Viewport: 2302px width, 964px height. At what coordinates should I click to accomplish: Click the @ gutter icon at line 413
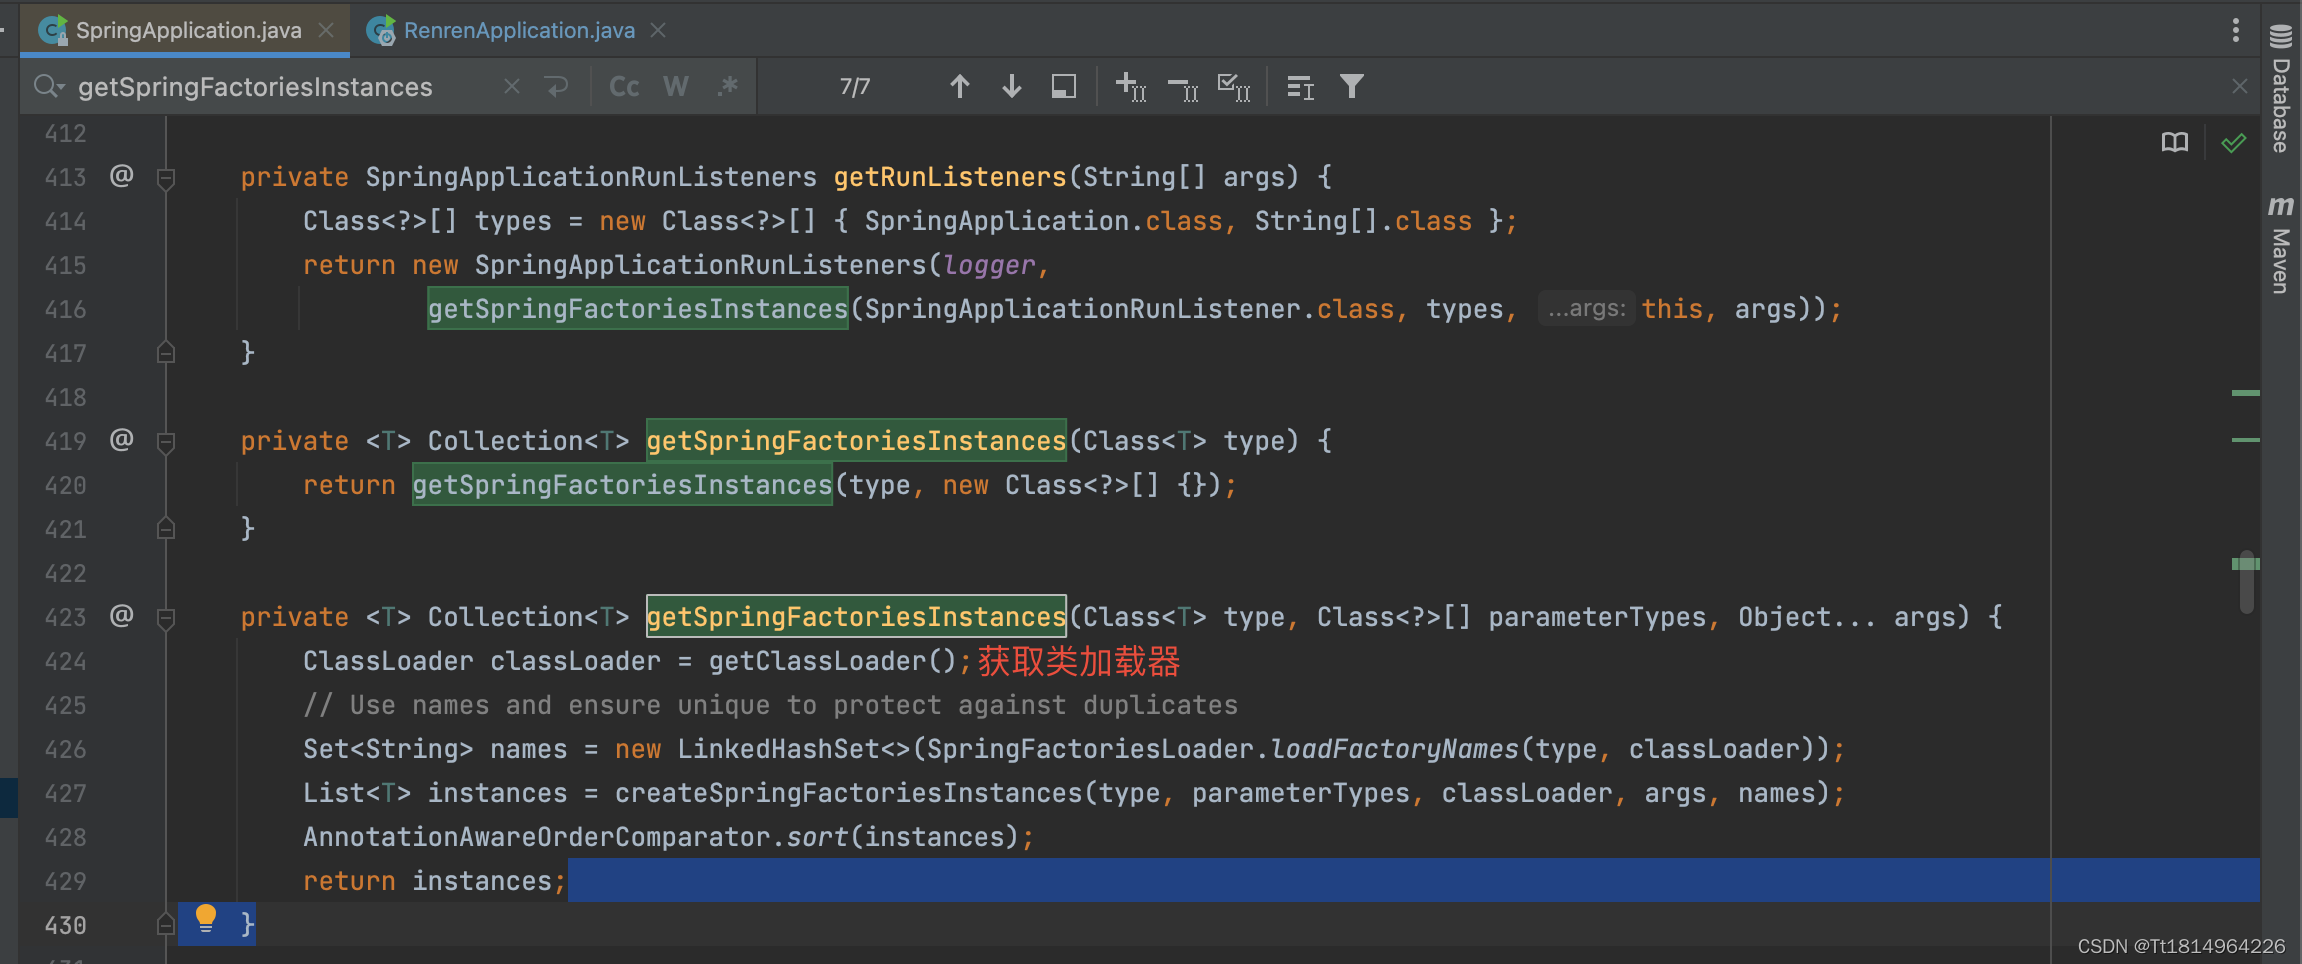point(121,176)
